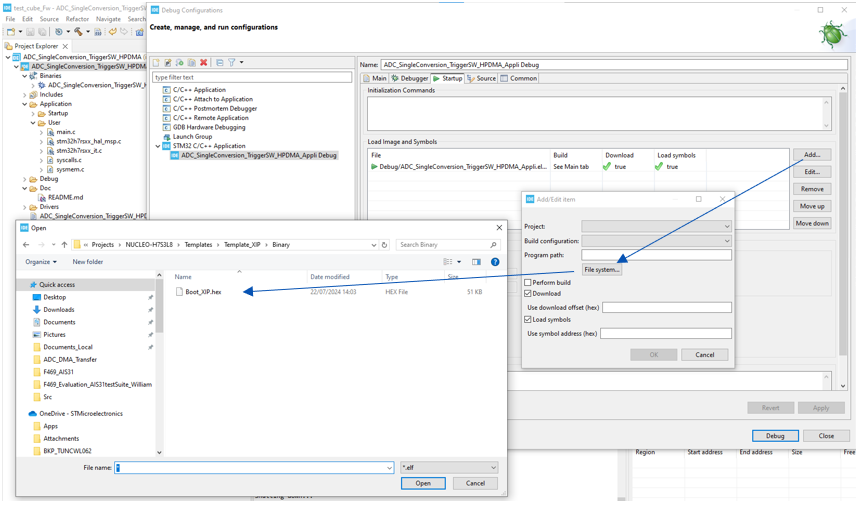Open the File menu

tap(10, 19)
